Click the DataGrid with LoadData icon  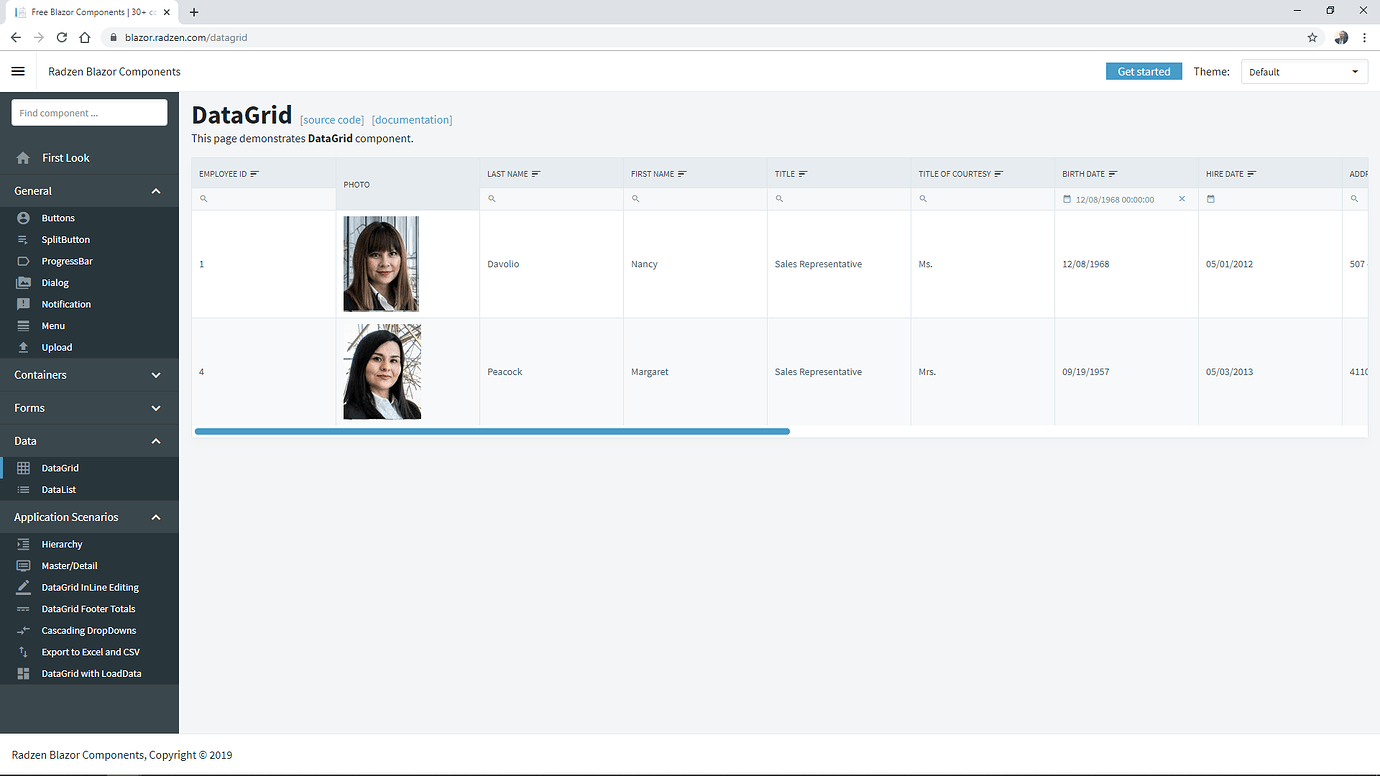(23, 674)
